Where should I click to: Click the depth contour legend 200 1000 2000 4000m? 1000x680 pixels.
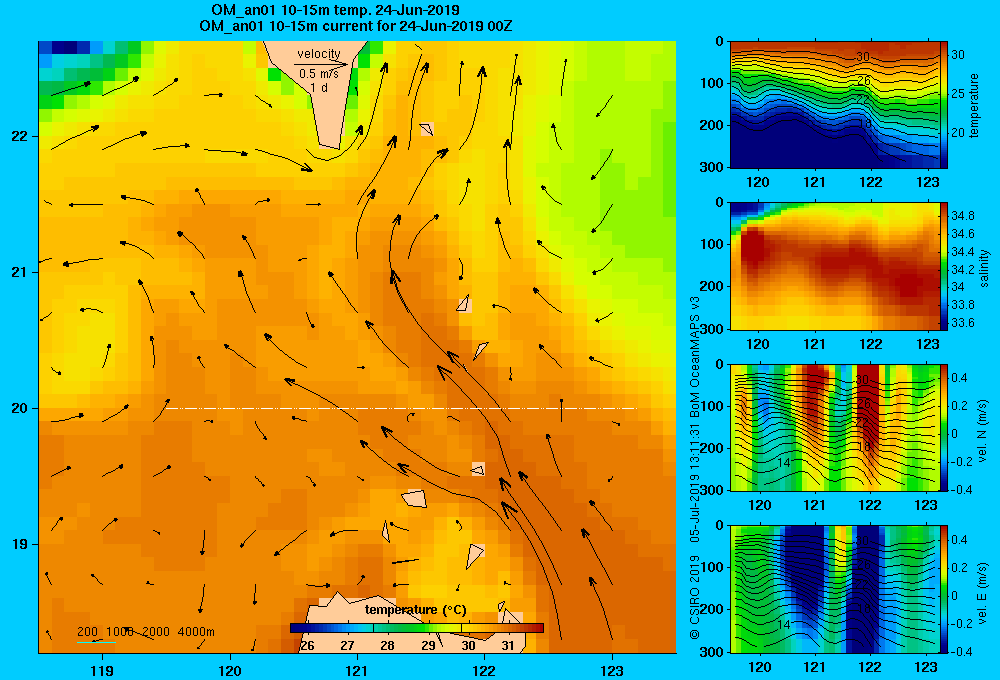click(x=145, y=632)
